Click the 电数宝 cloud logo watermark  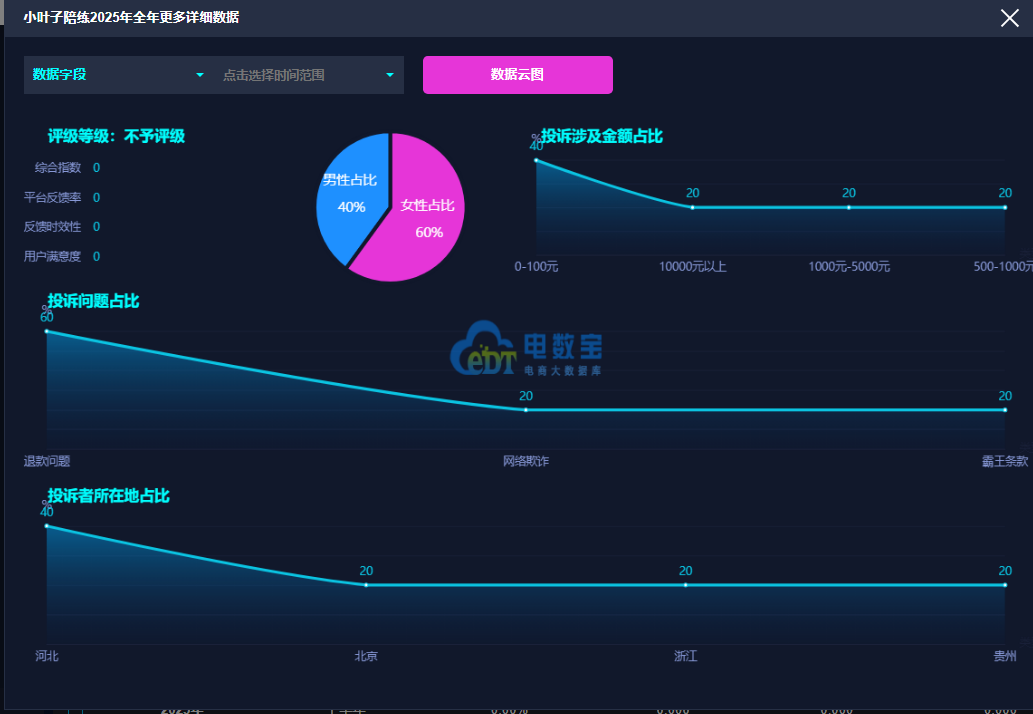click(526, 348)
